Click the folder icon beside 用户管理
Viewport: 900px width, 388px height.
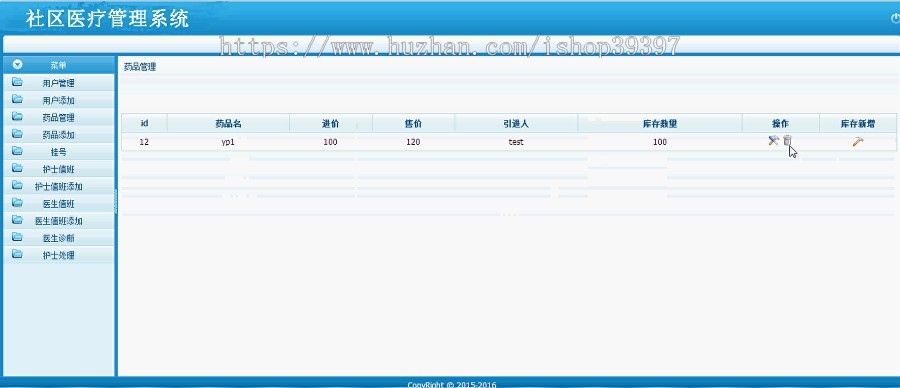[17, 82]
